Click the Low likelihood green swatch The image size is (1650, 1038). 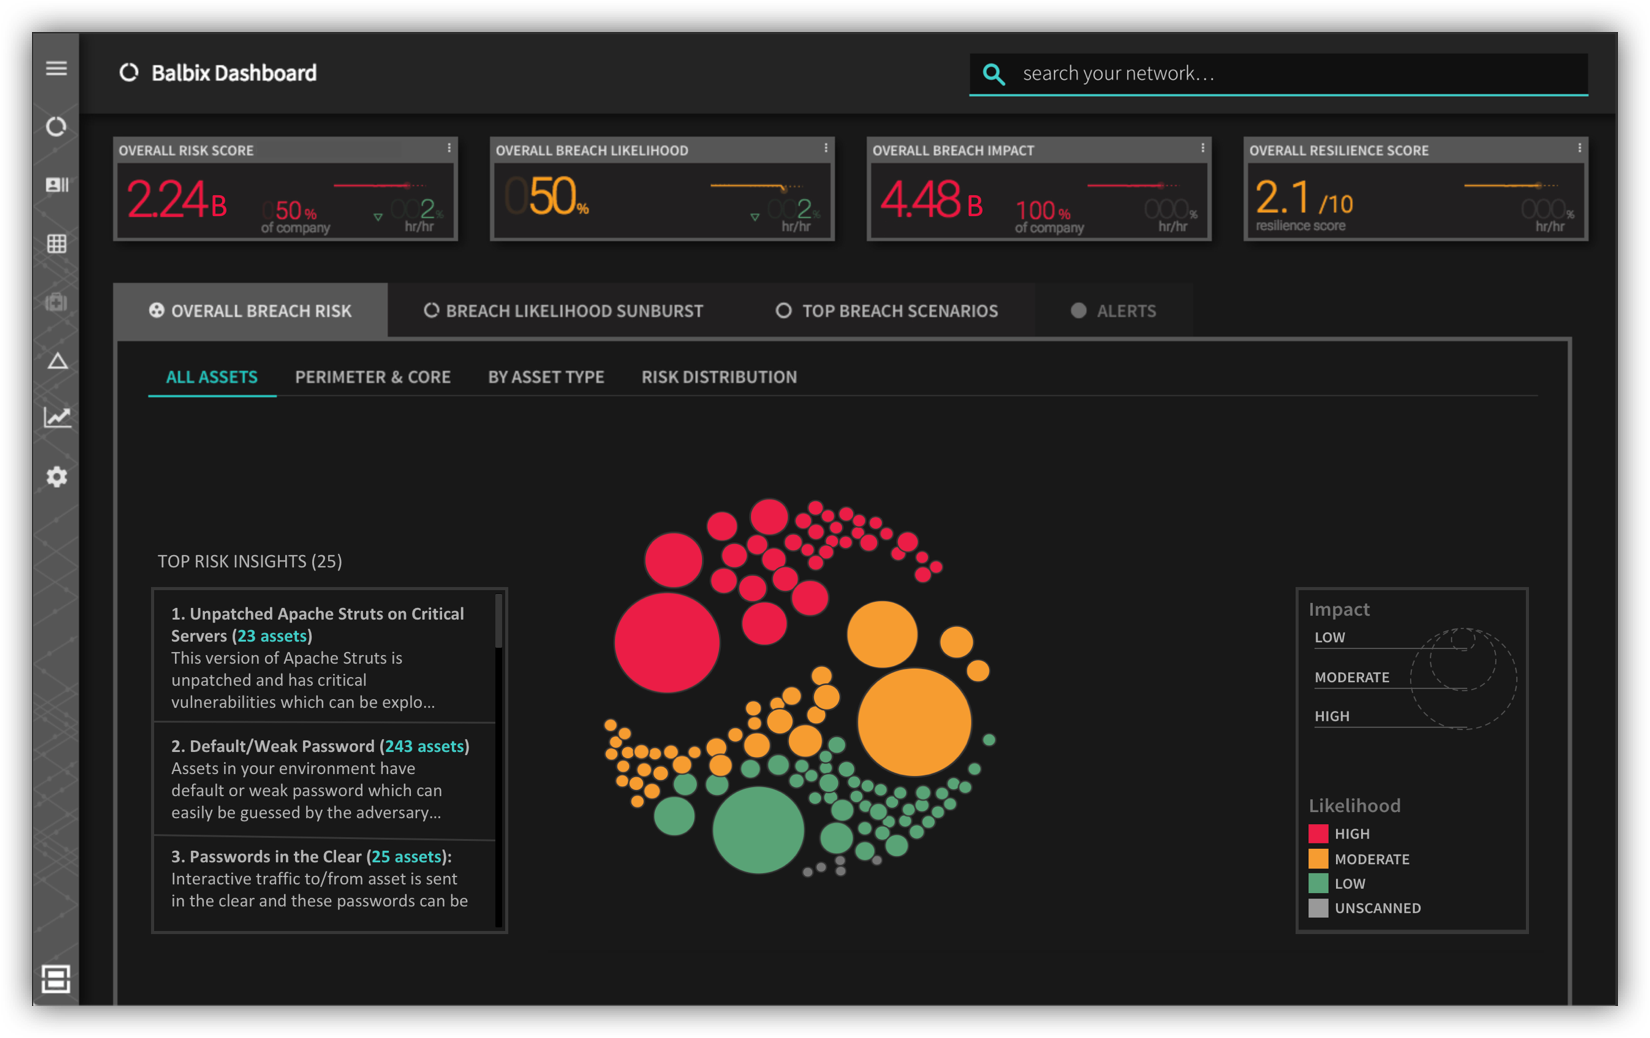click(1319, 883)
